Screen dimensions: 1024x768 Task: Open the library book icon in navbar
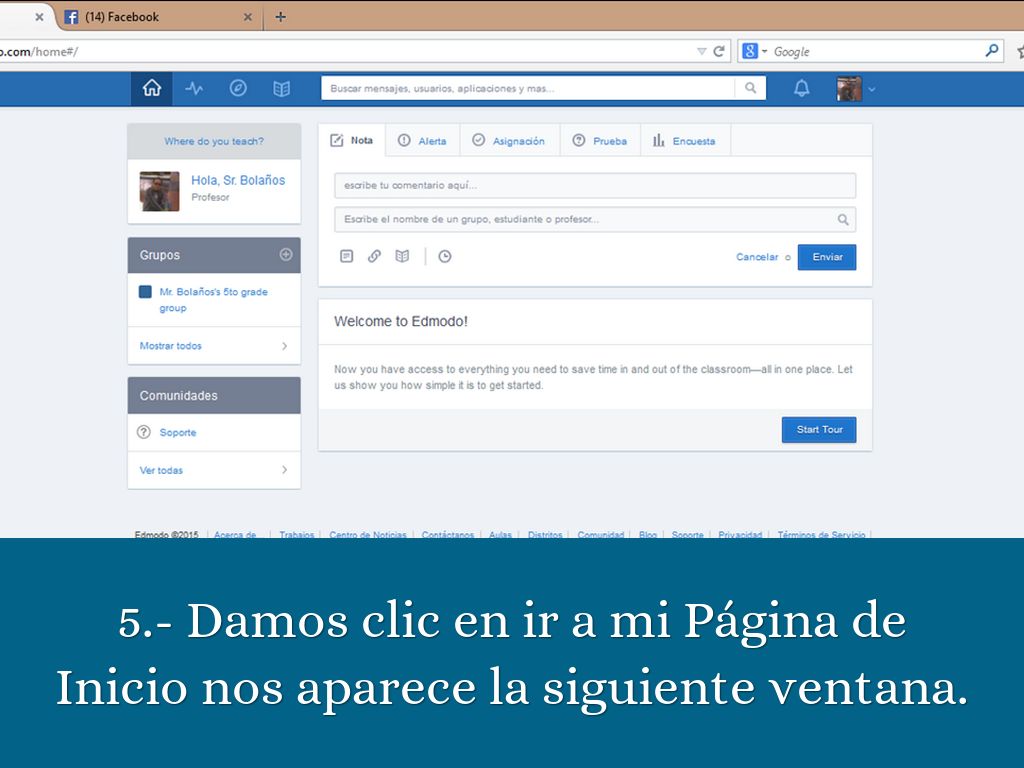(282, 89)
